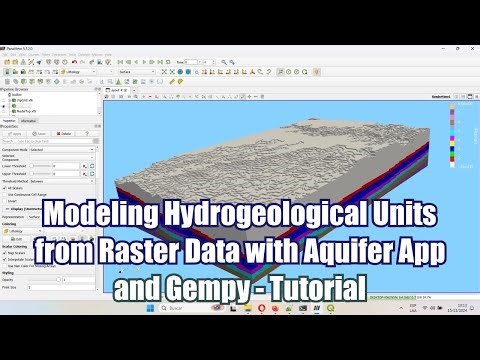
Task: Enable Use Nan Color For Missing Arrays
Action: click(x=5, y=266)
